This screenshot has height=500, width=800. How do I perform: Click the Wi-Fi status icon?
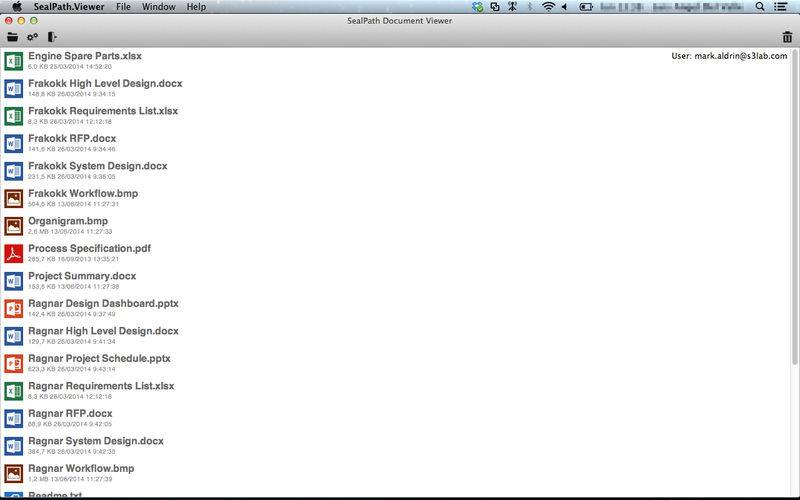[x=548, y=7]
